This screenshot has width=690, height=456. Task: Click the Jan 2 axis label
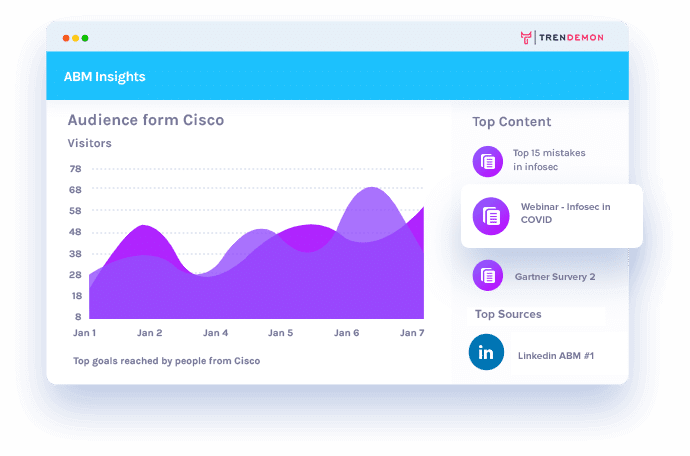[x=150, y=333]
